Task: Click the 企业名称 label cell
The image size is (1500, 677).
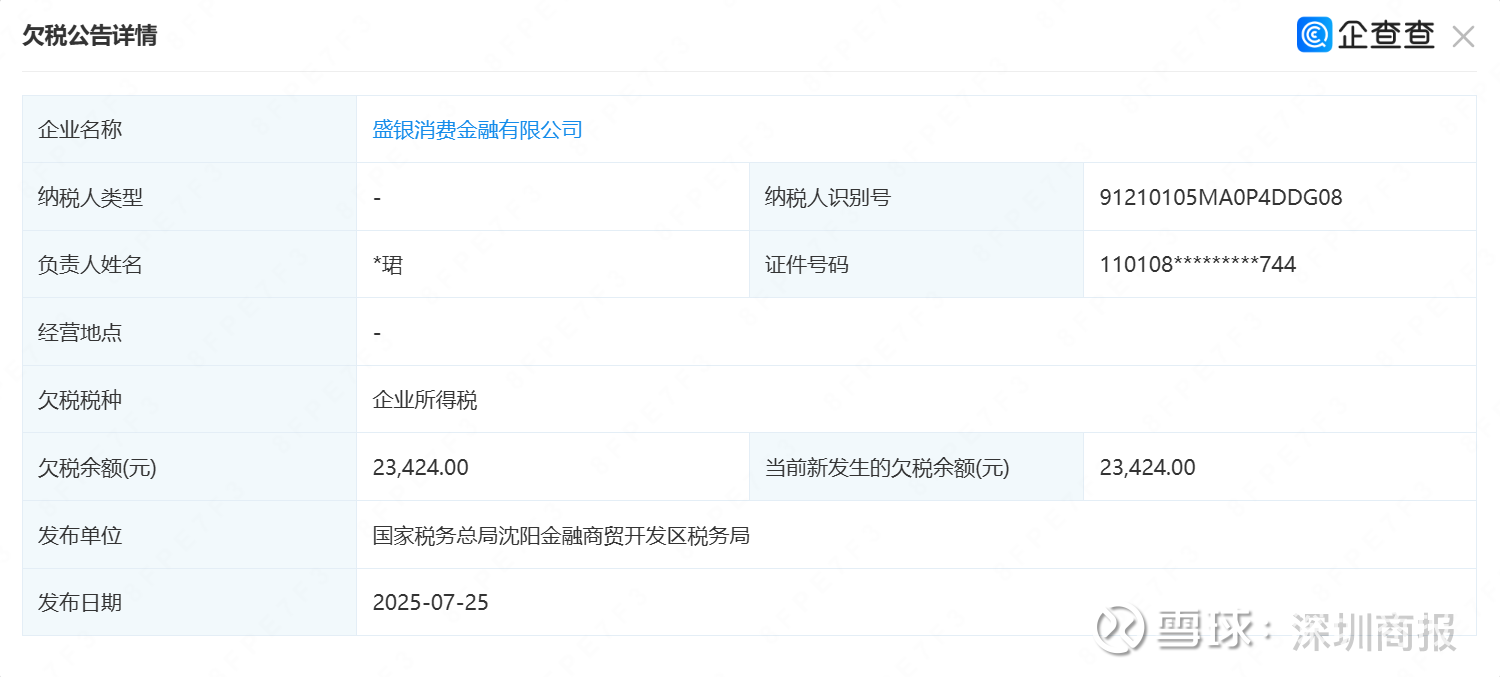Action: coord(190,130)
